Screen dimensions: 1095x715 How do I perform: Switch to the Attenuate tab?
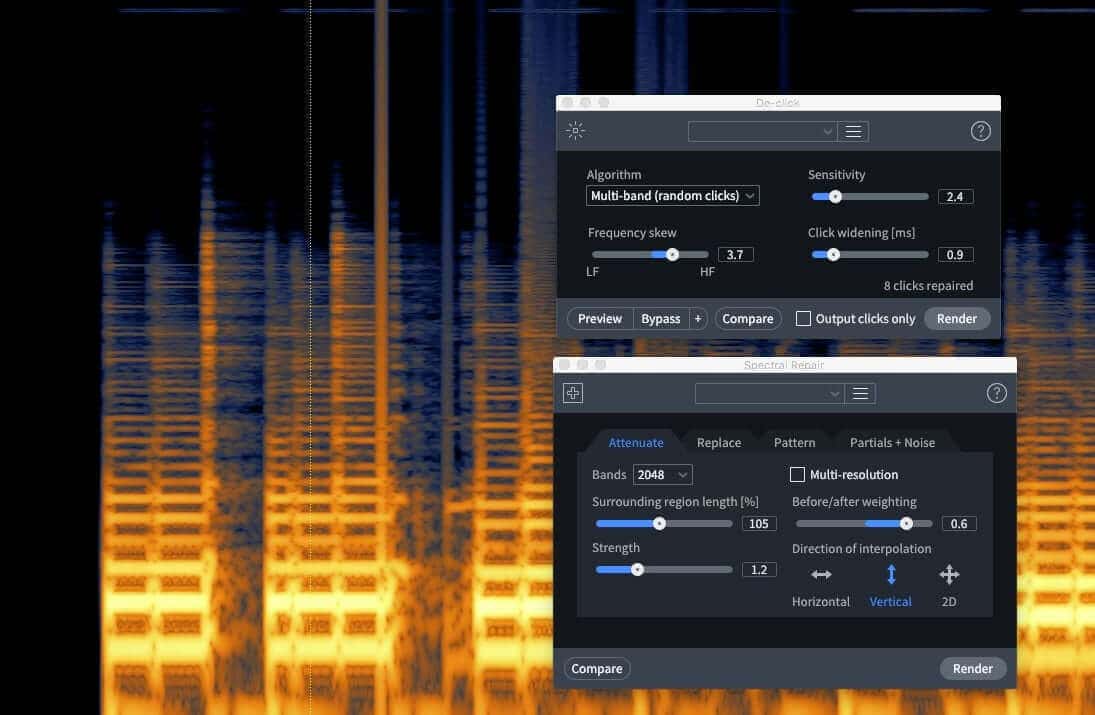[635, 443]
